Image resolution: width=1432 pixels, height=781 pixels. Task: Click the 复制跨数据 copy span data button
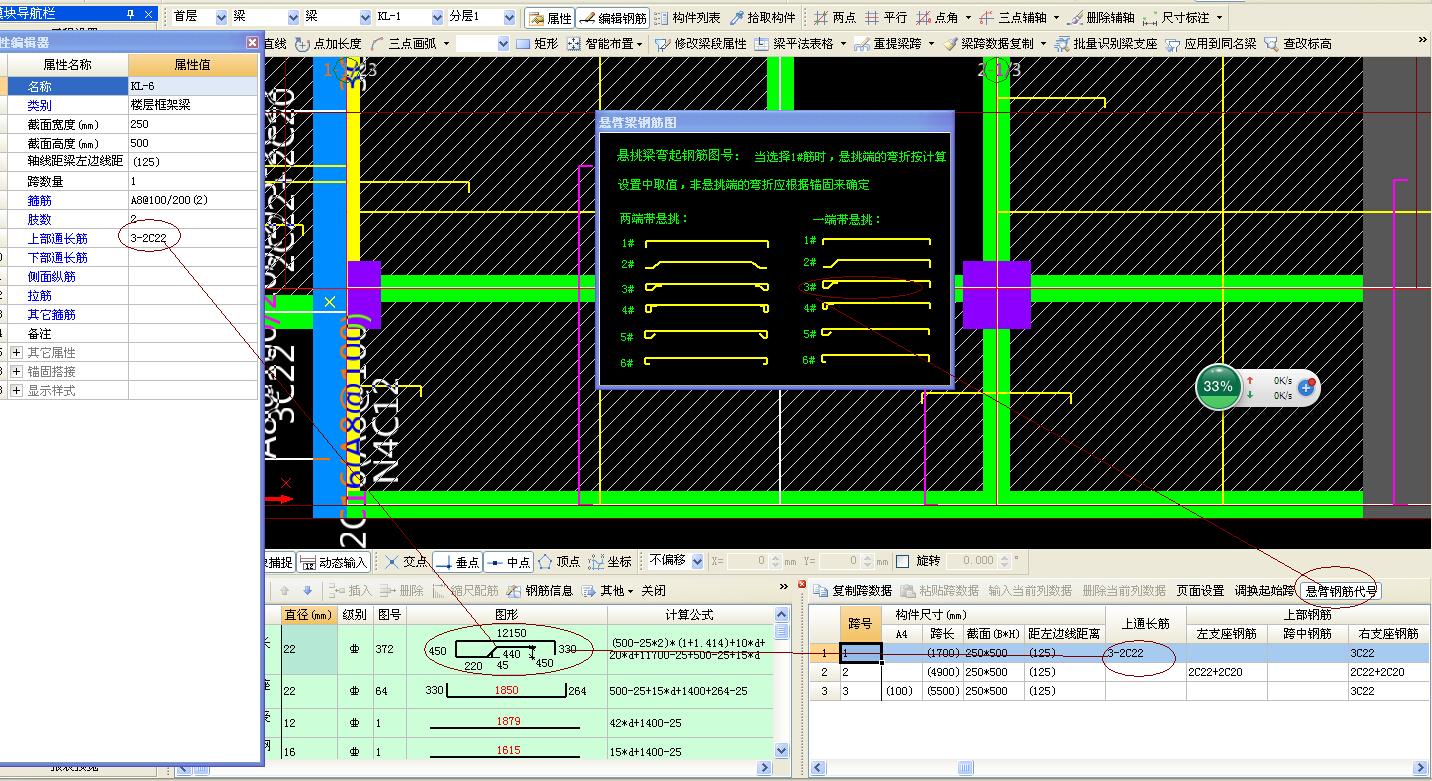click(x=852, y=591)
